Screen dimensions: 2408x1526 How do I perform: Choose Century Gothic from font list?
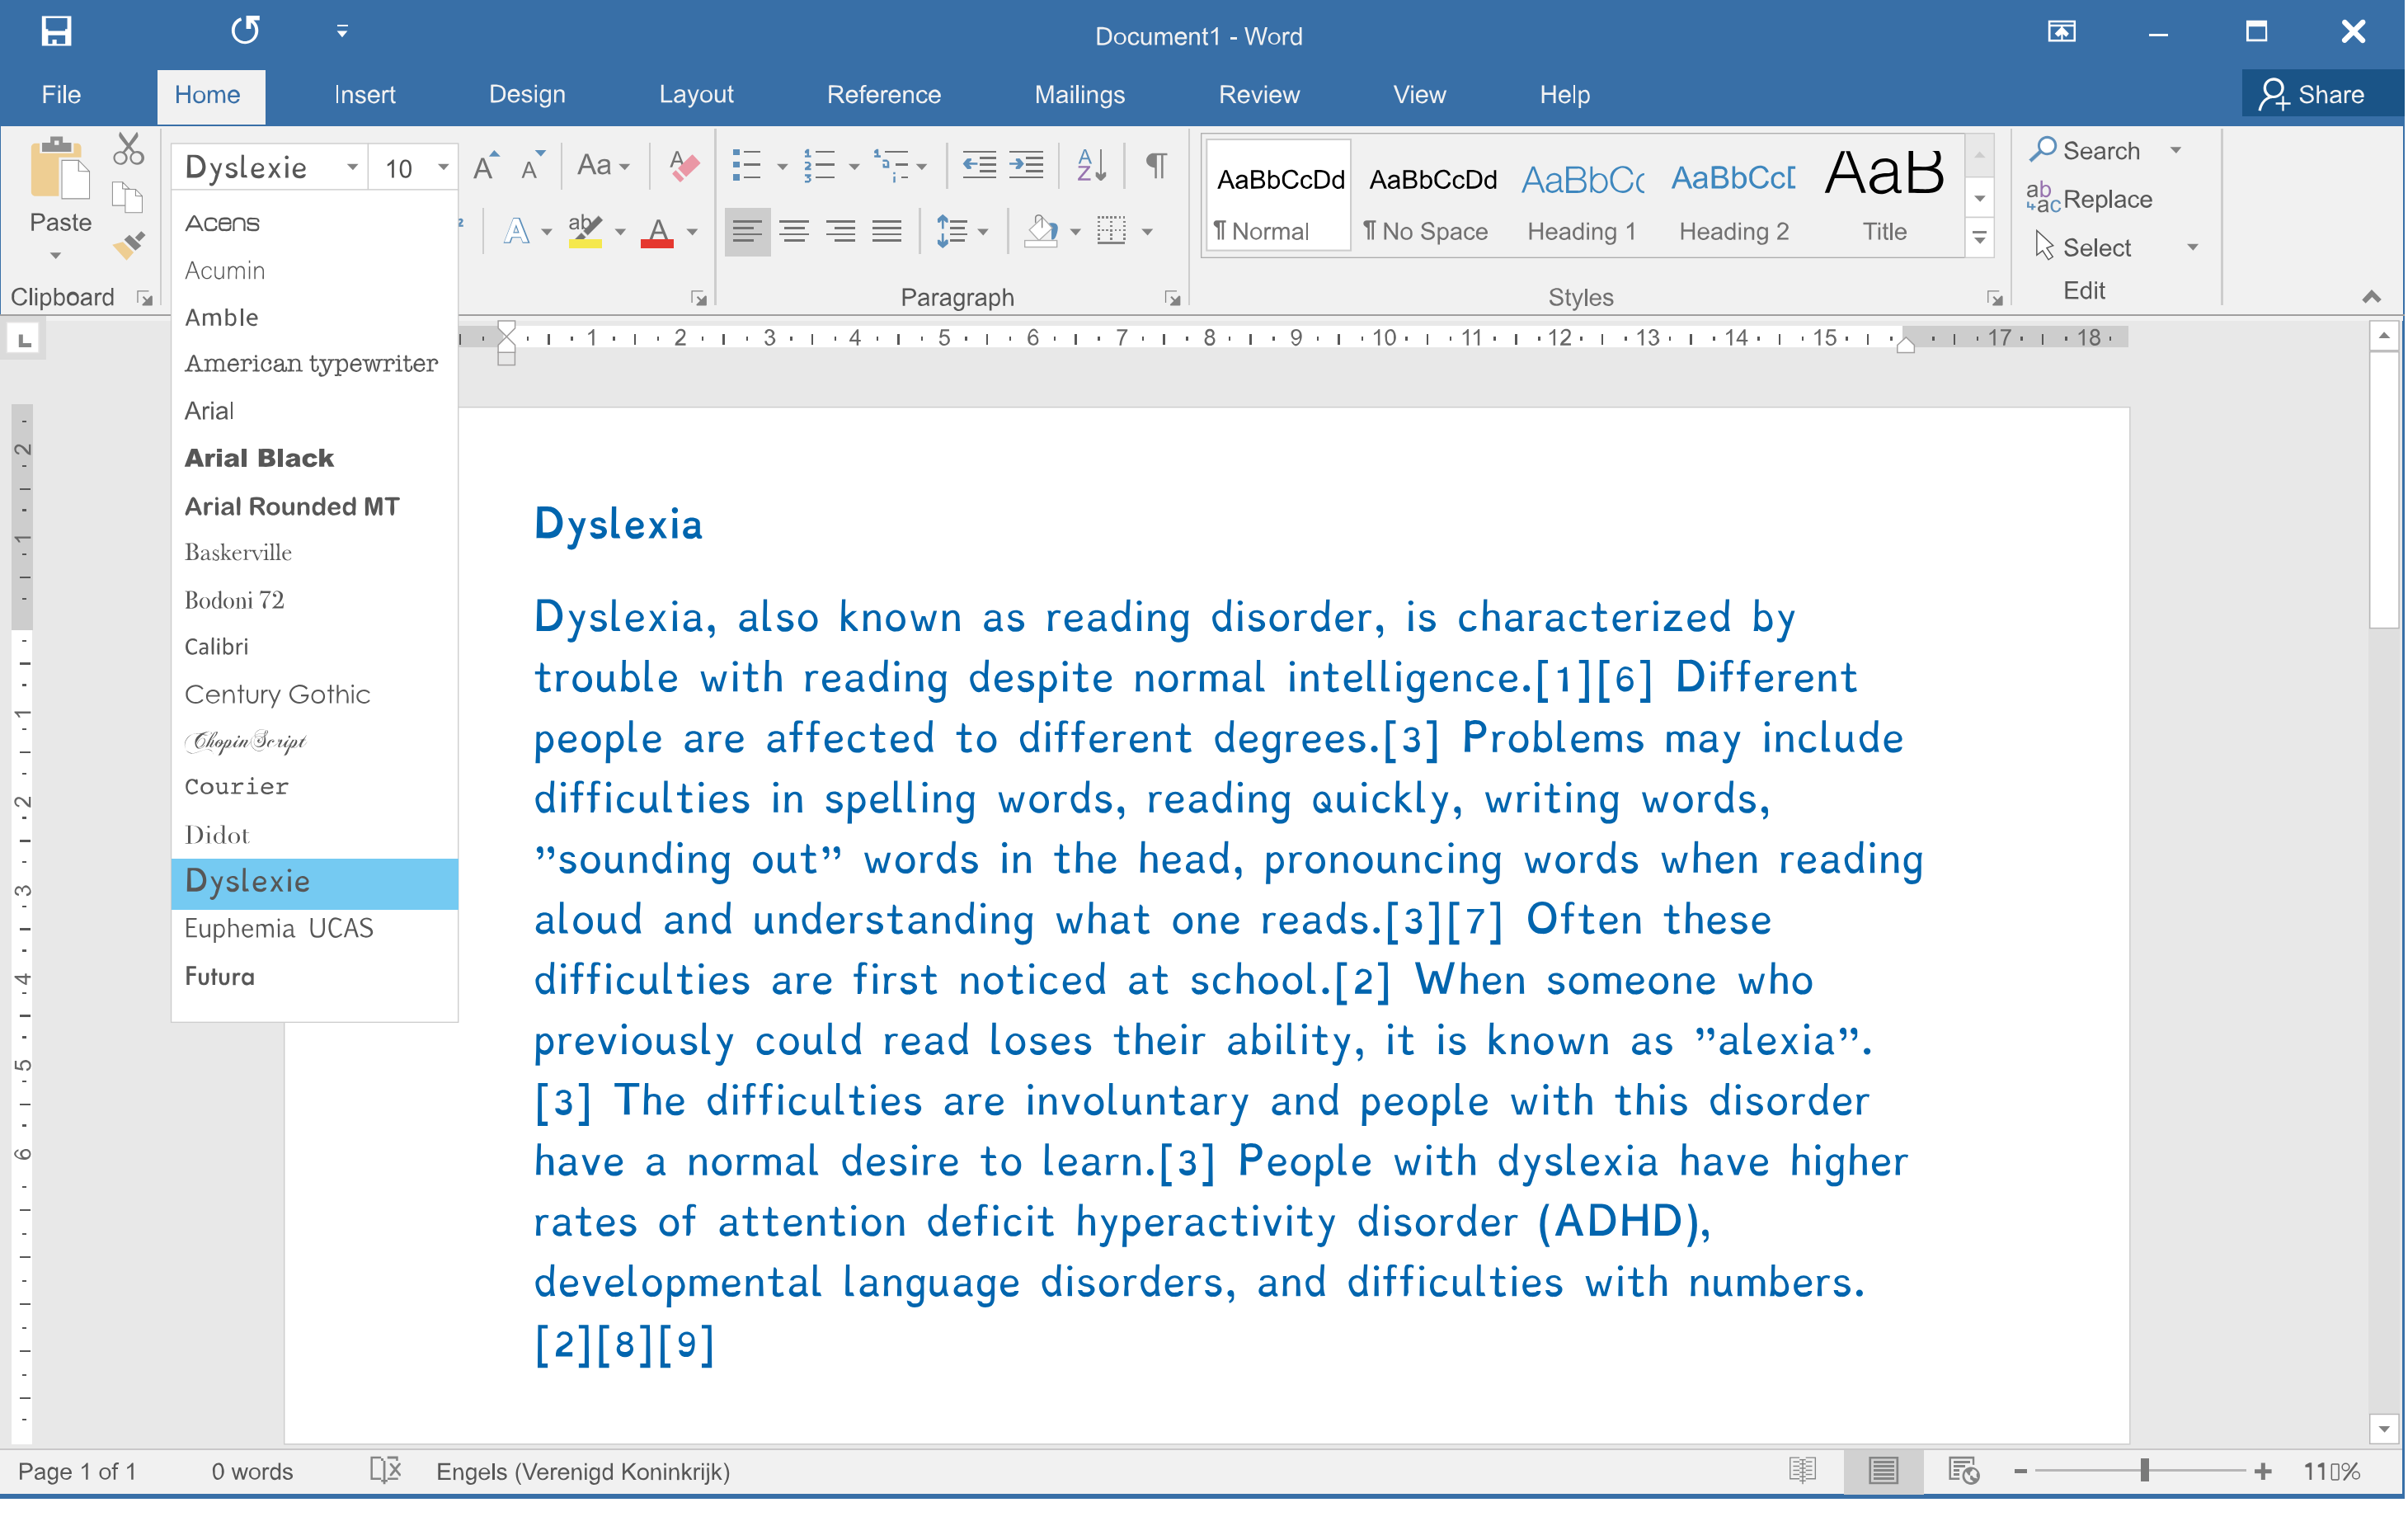(x=277, y=694)
